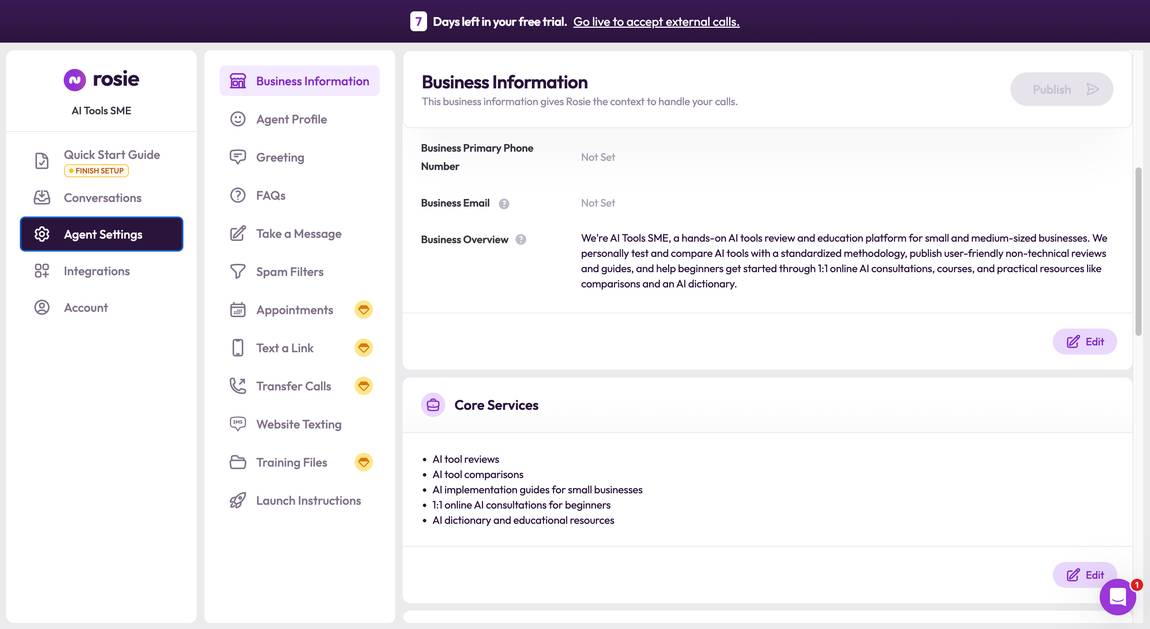Select Business Information settings tab
The image size is (1150, 629).
[299, 81]
